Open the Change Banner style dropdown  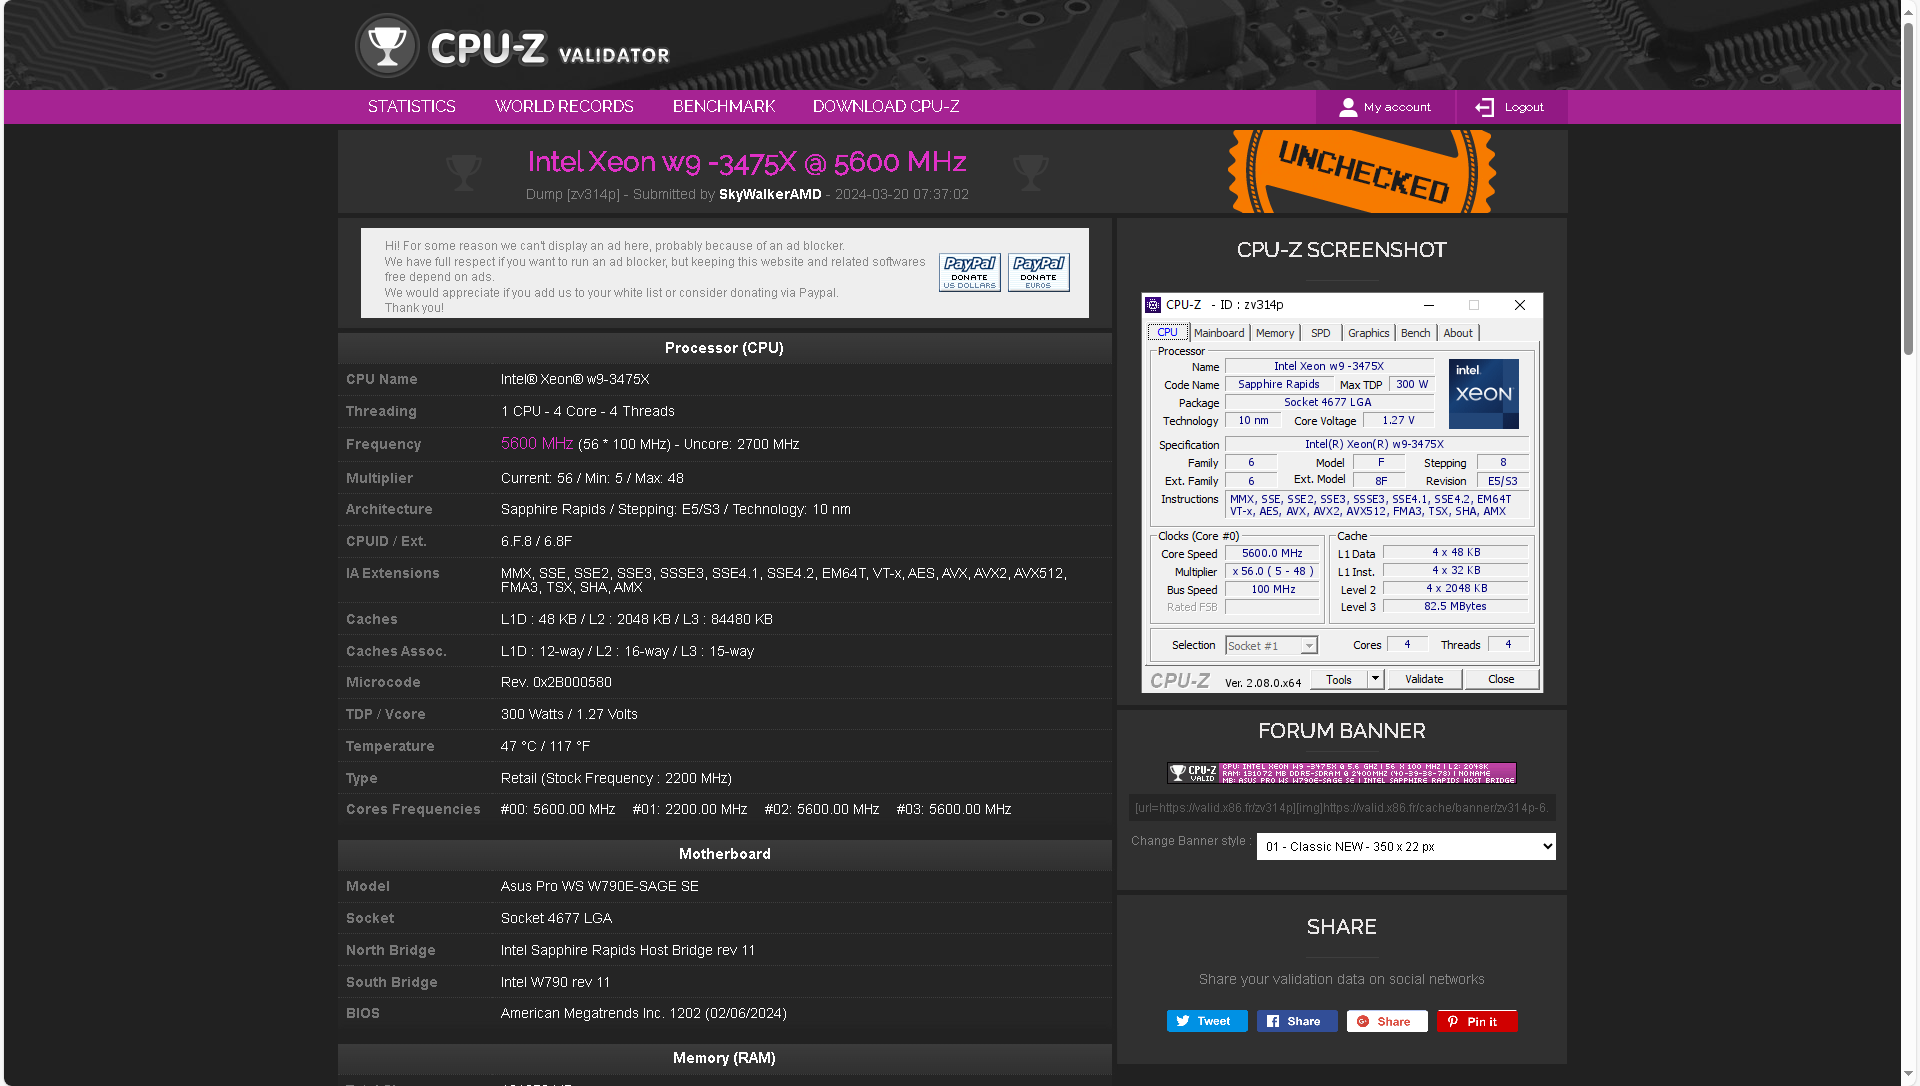[1406, 846]
